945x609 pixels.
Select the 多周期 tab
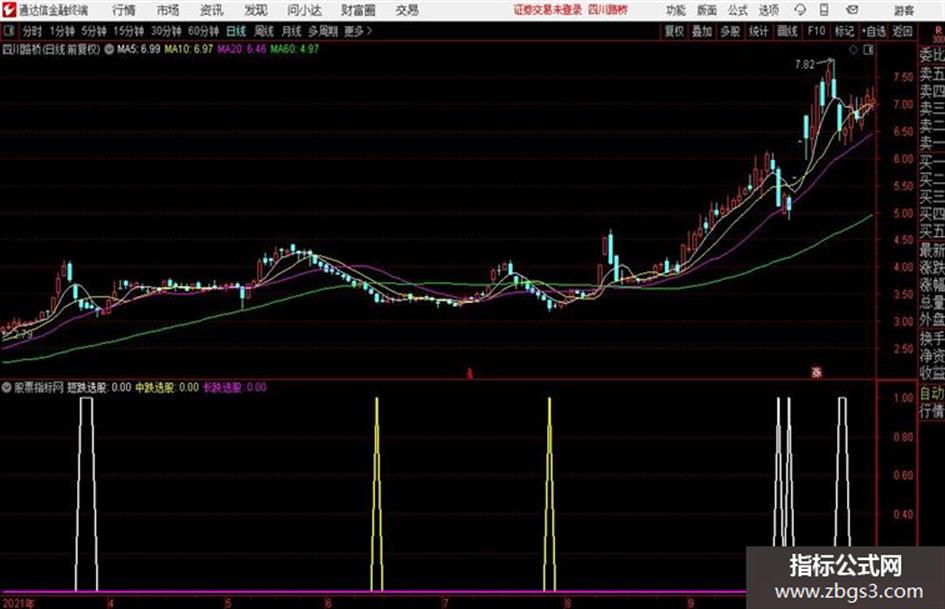(x=323, y=31)
